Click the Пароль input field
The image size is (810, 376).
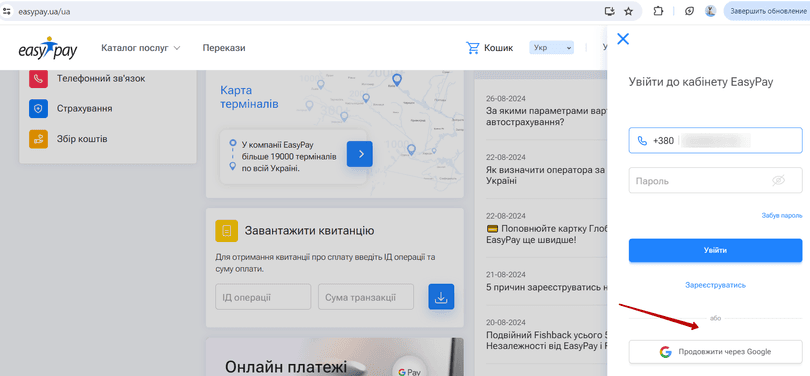pos(715,180)
